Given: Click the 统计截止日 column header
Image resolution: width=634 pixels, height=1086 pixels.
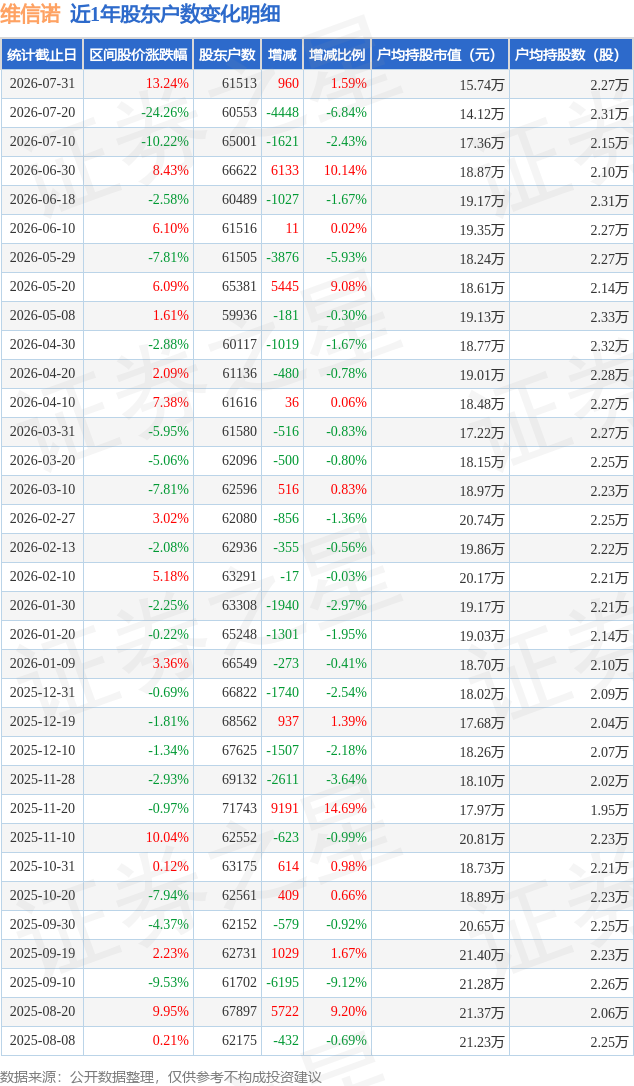Looking at the screenshot, I should [42, 55].
